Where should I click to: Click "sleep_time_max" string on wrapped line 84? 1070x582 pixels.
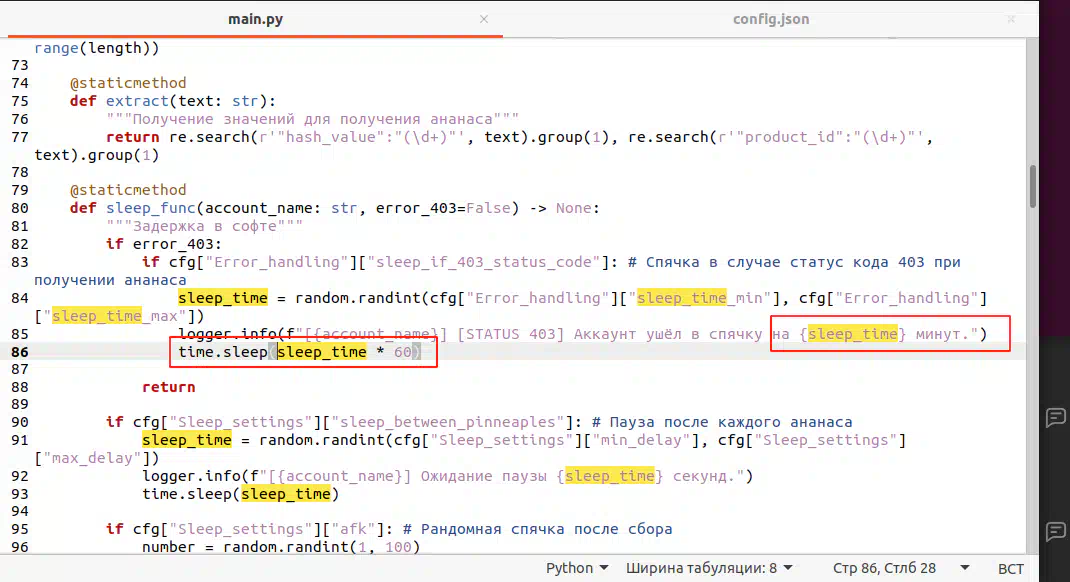point(115,316)
